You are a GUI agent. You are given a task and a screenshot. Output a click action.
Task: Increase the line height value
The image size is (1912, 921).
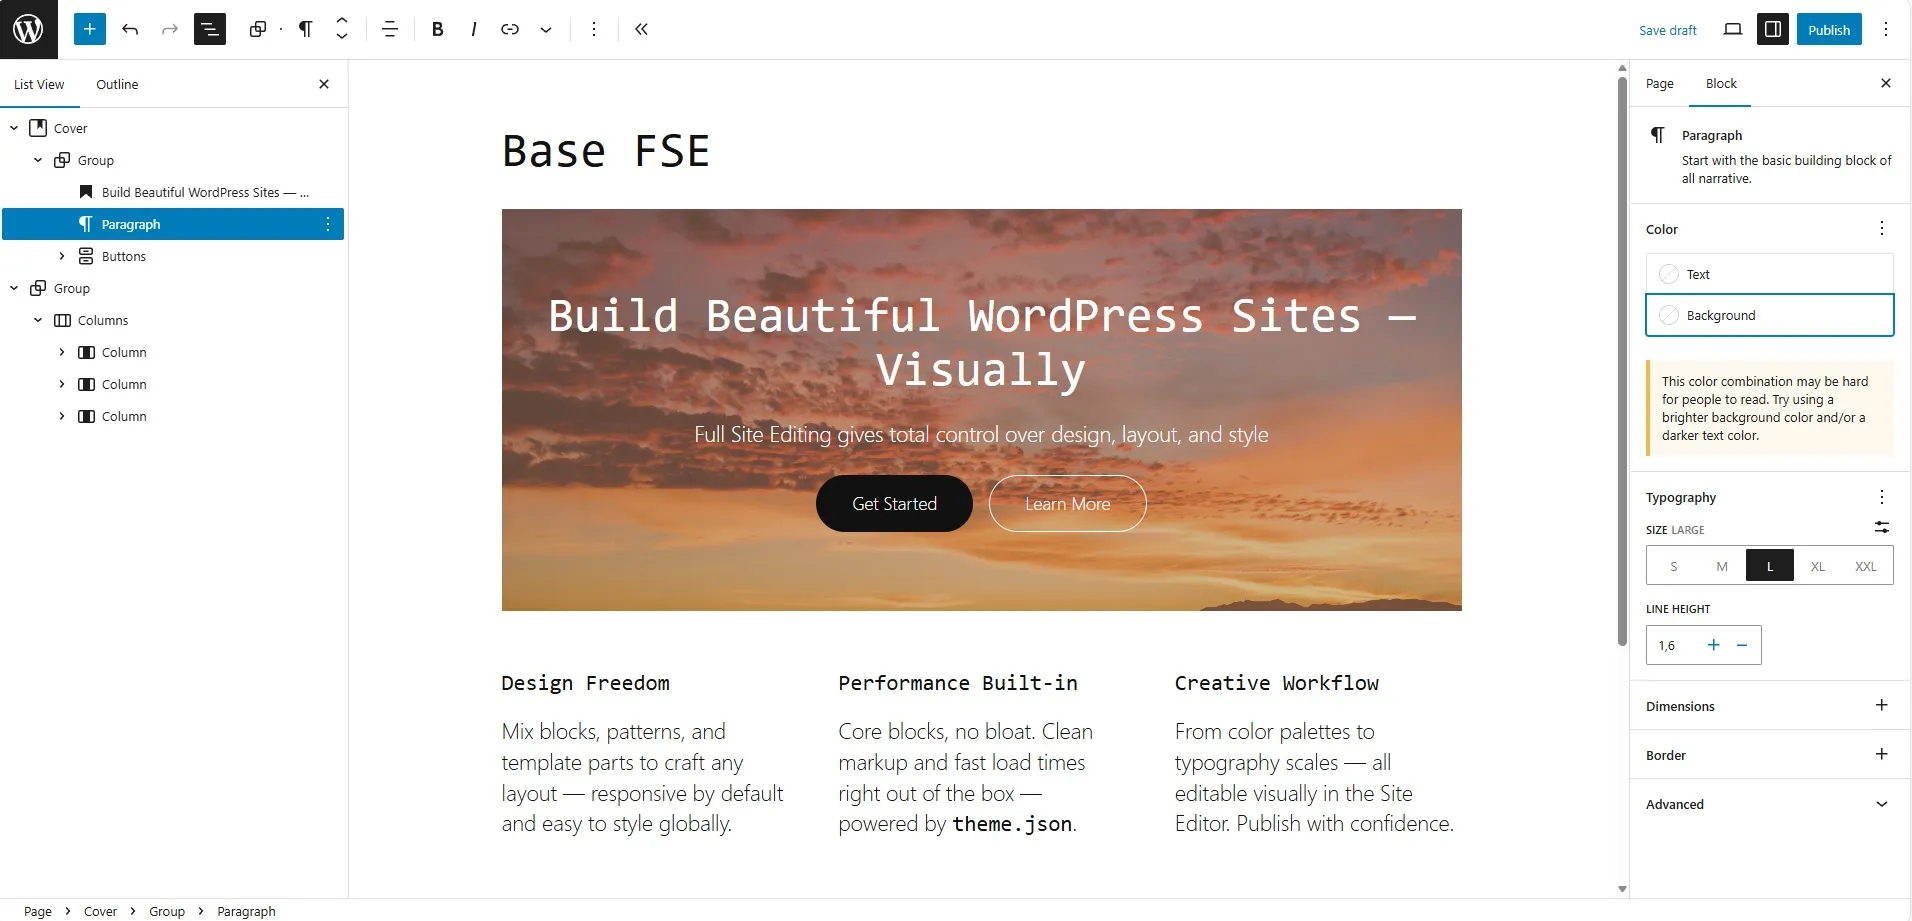point(1712,645)
